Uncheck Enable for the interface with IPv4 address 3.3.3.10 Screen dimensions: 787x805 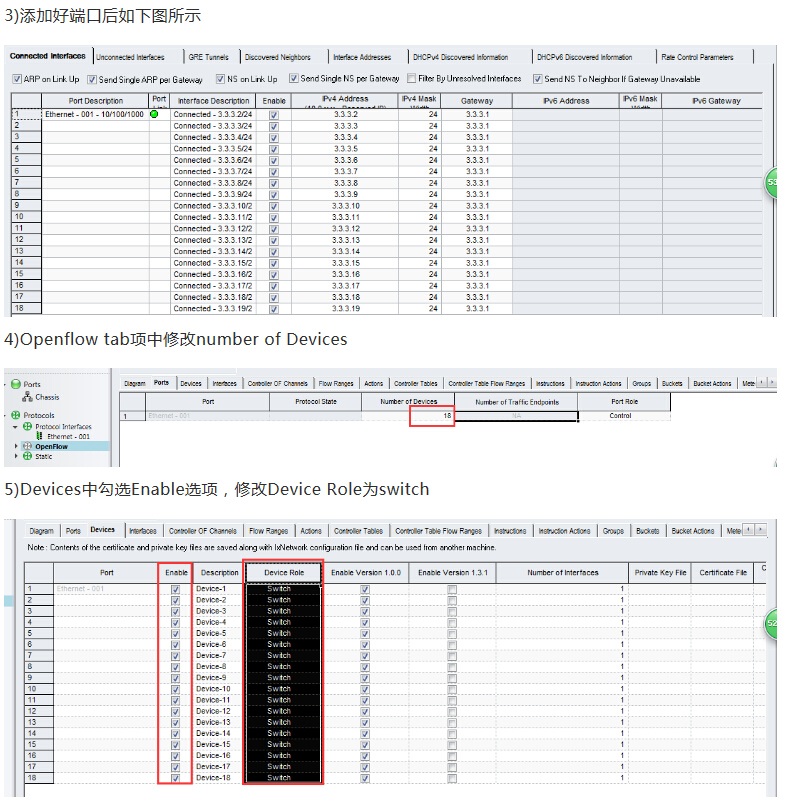tap(274, 206)
